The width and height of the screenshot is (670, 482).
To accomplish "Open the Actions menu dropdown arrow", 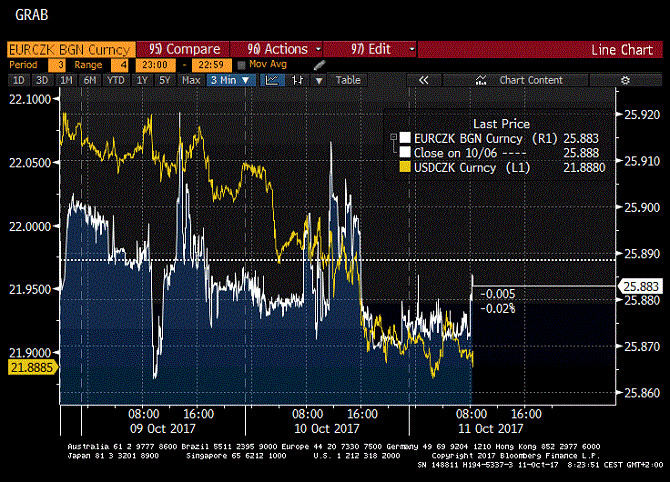I will coord(318,50).
